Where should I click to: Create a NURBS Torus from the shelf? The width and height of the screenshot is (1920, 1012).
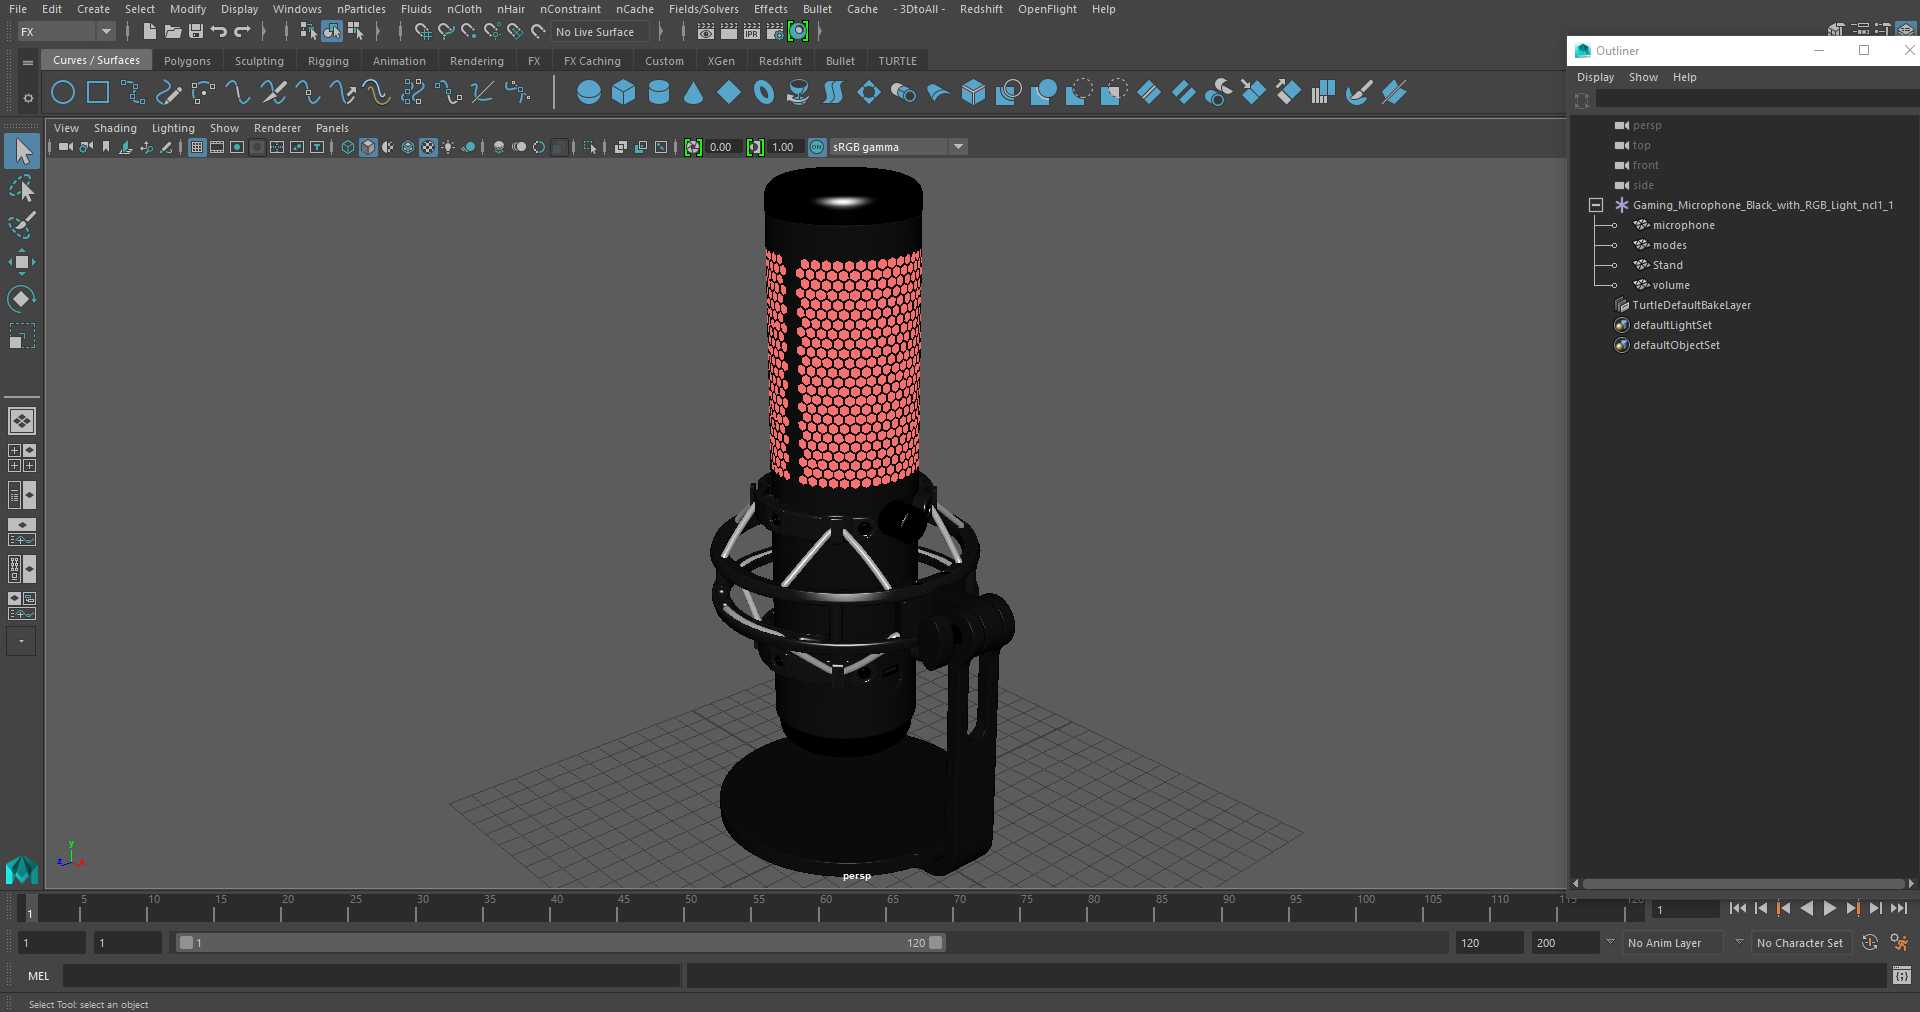click(764, 93)
